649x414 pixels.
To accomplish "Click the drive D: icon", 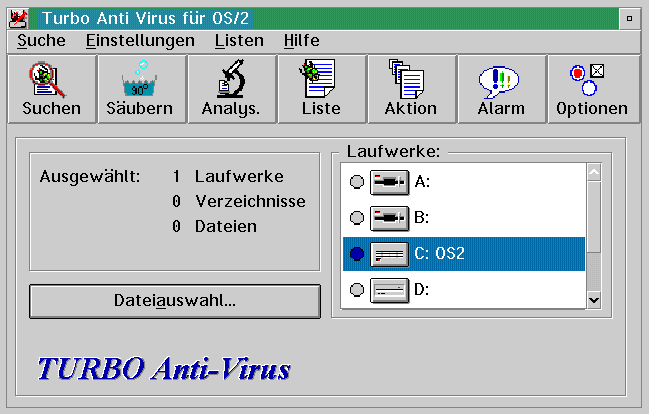I will coord(389,290).
